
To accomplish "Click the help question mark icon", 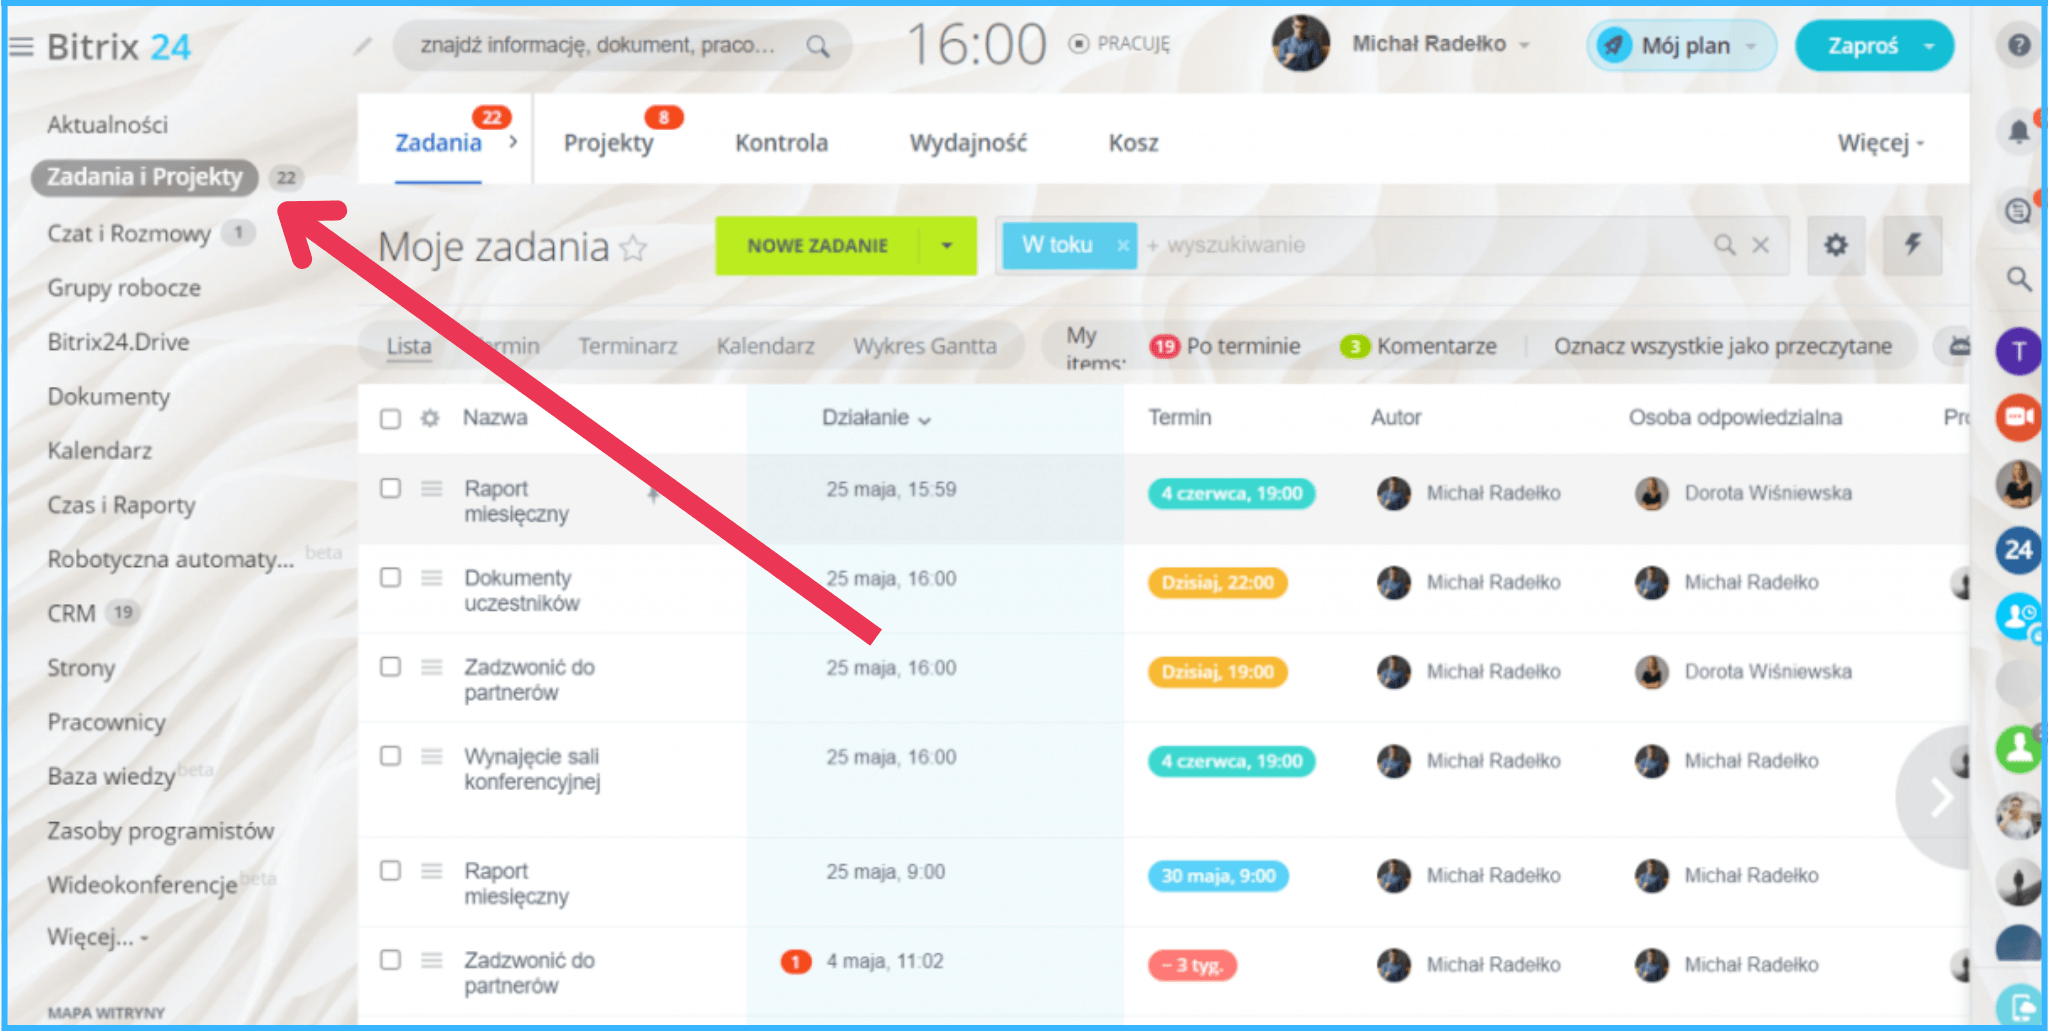I will pos(2019,46).
